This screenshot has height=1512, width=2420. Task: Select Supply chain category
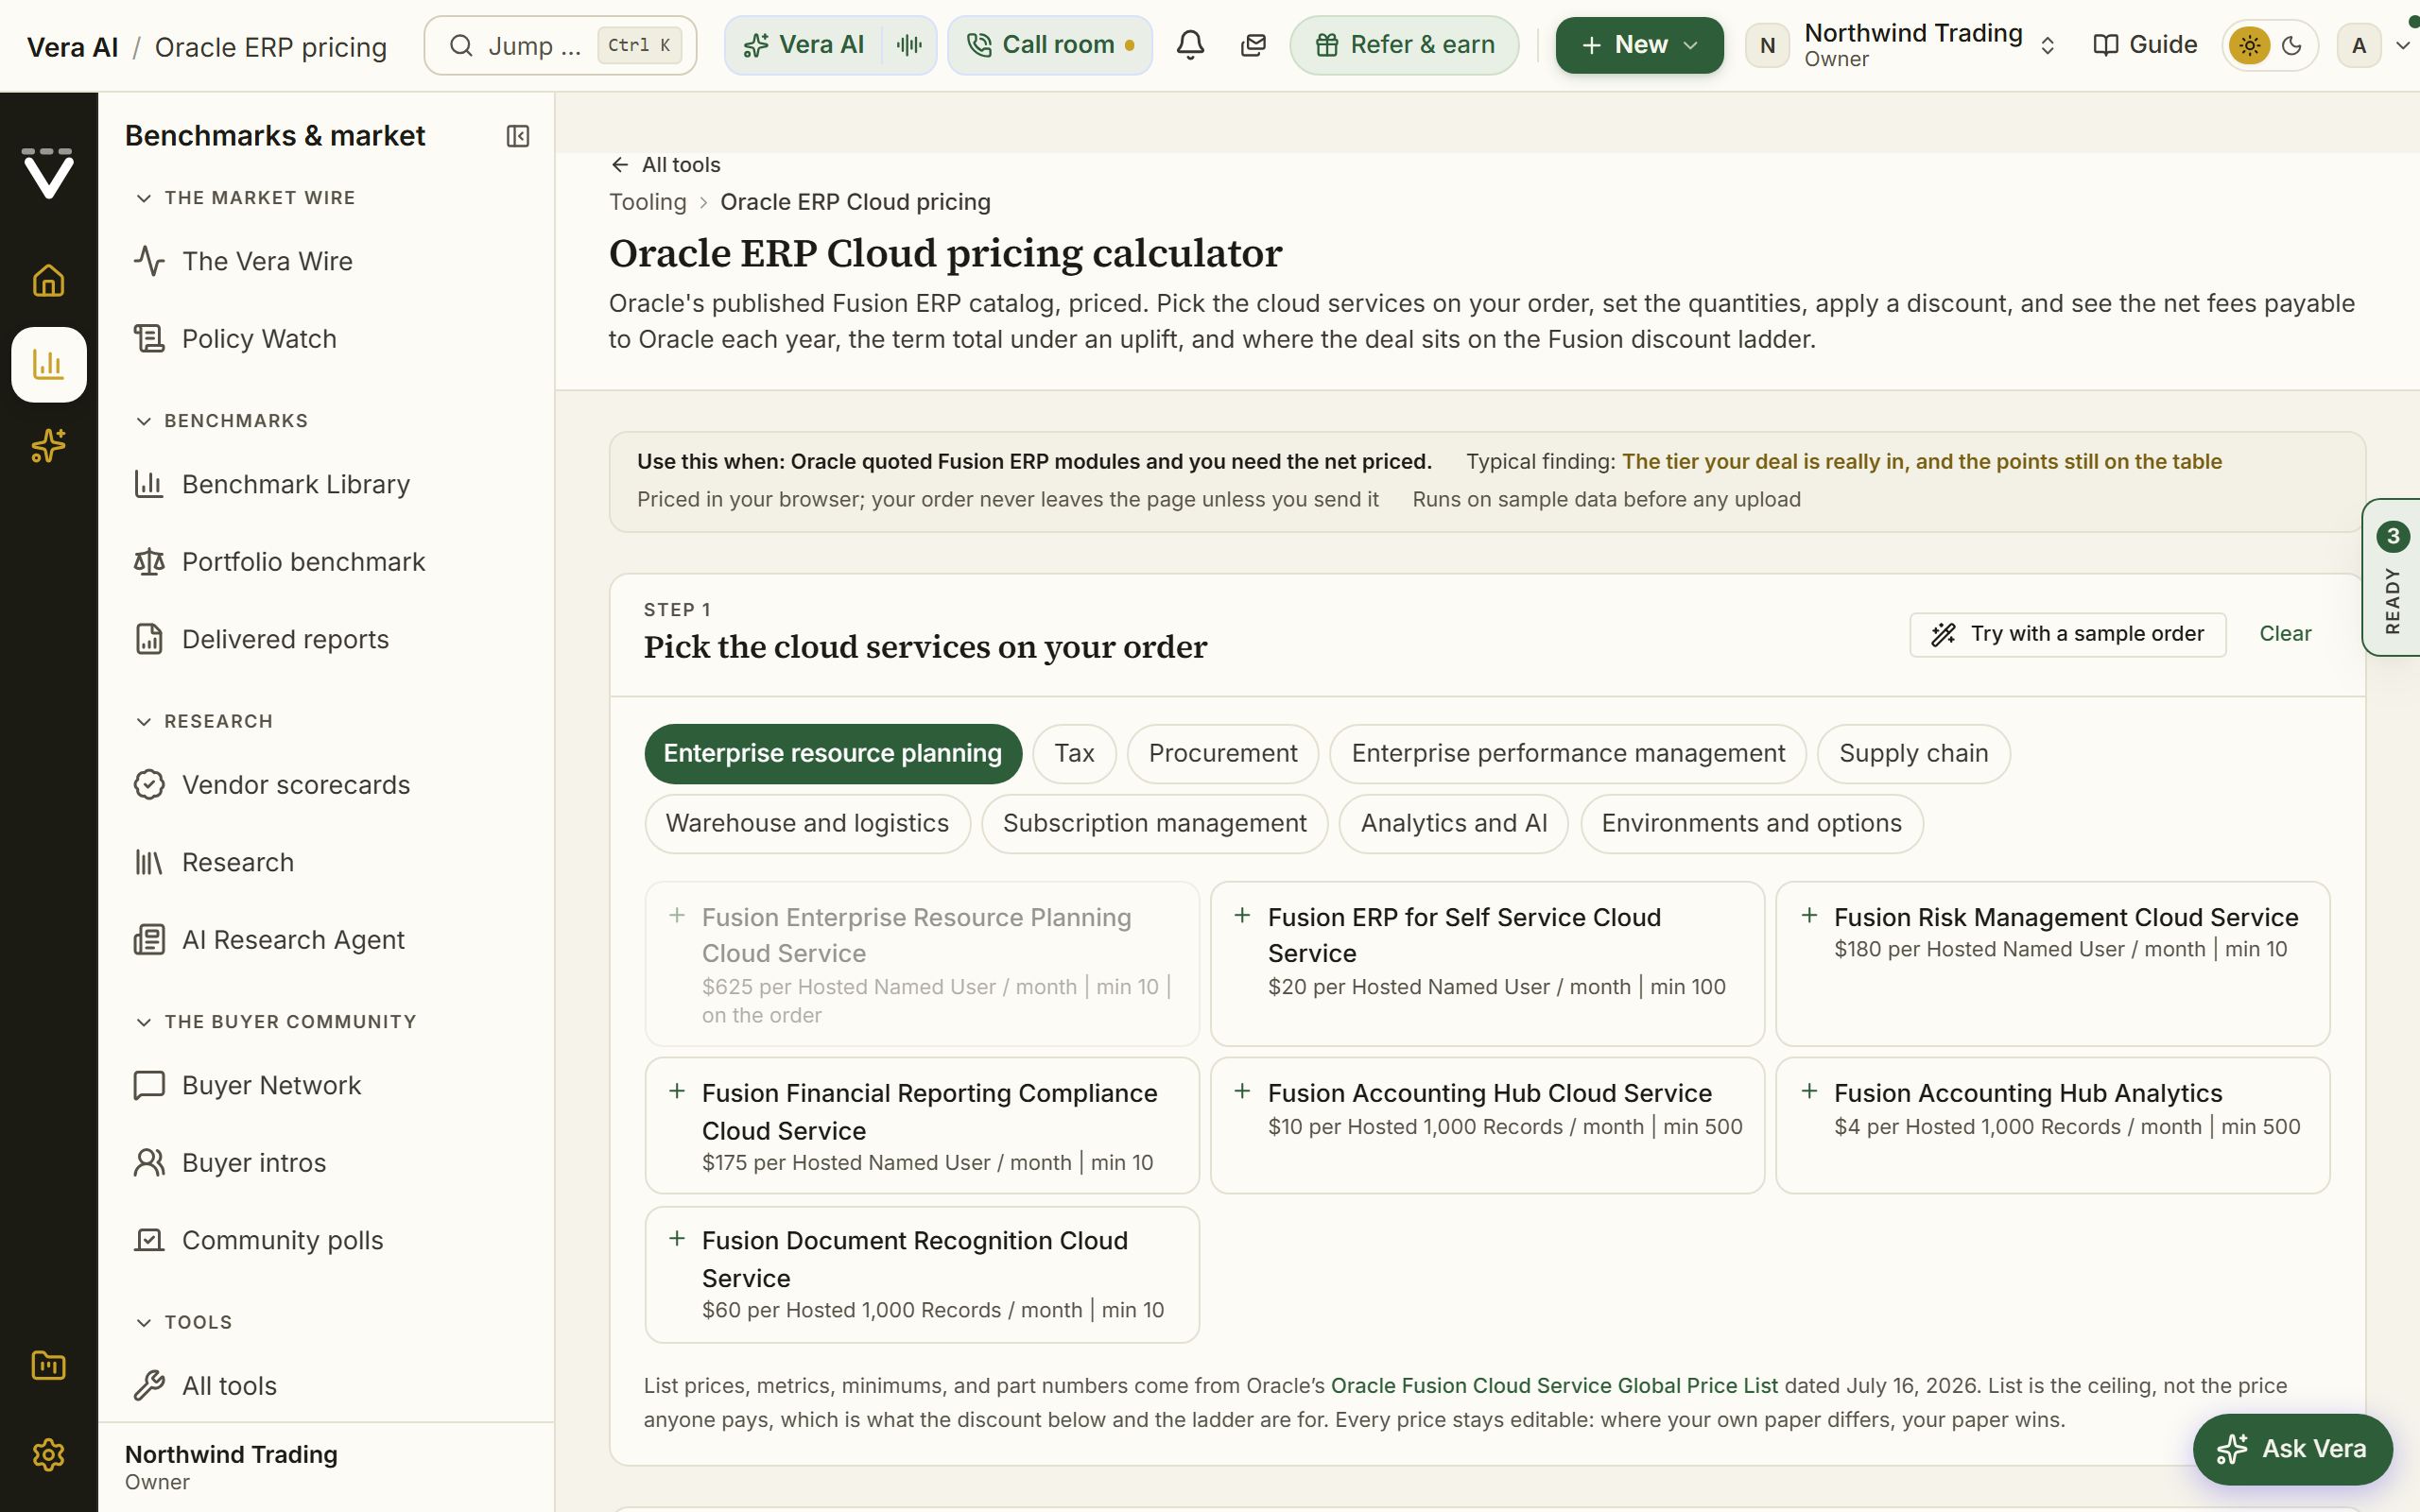1913,753
